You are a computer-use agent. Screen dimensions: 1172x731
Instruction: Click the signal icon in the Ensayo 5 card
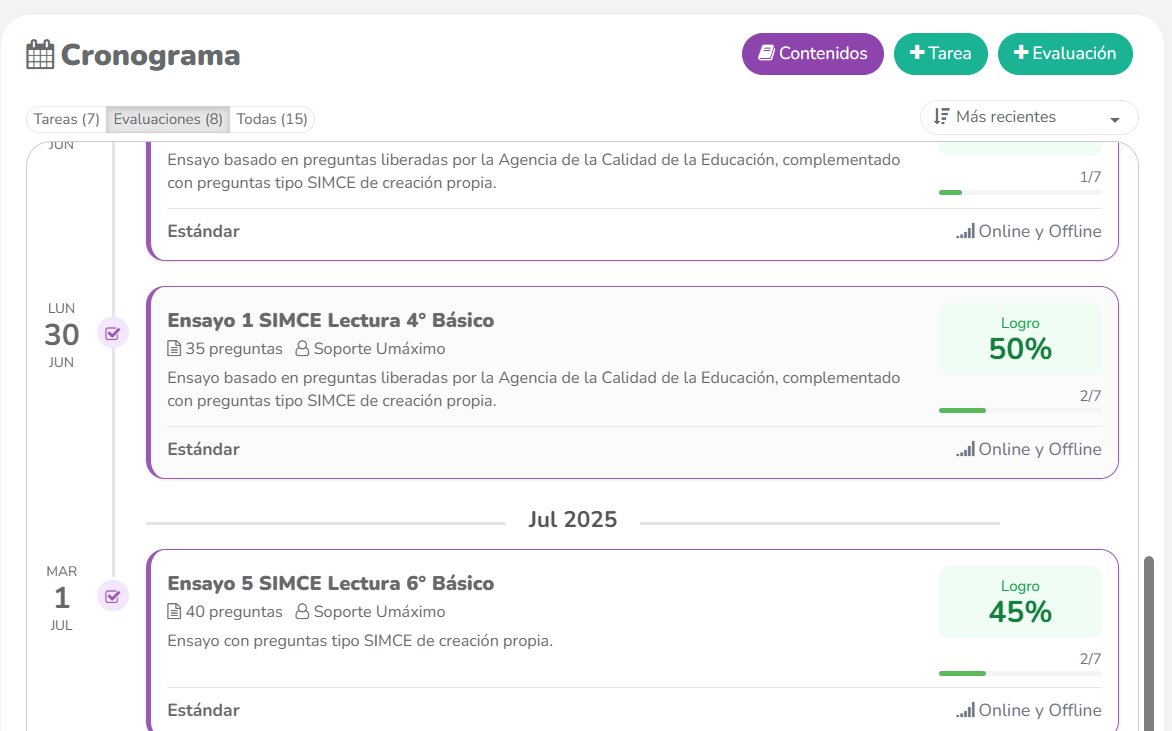tap(965, 711)
